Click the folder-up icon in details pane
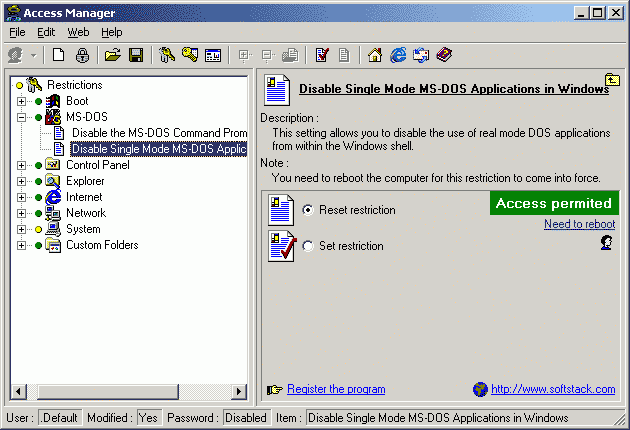 point(612,79)
